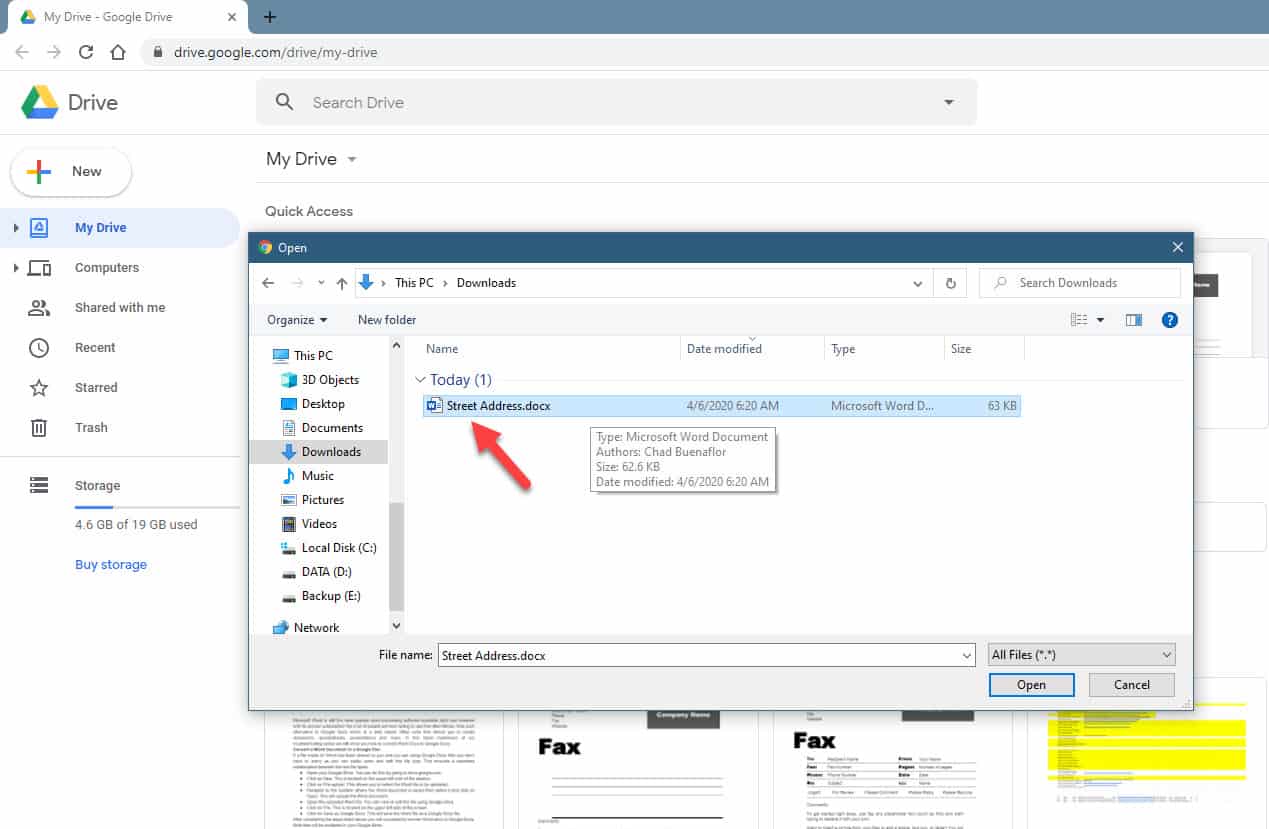Open Trash in Drive sidebar
Screen dimensions: 1269x829
91,428
